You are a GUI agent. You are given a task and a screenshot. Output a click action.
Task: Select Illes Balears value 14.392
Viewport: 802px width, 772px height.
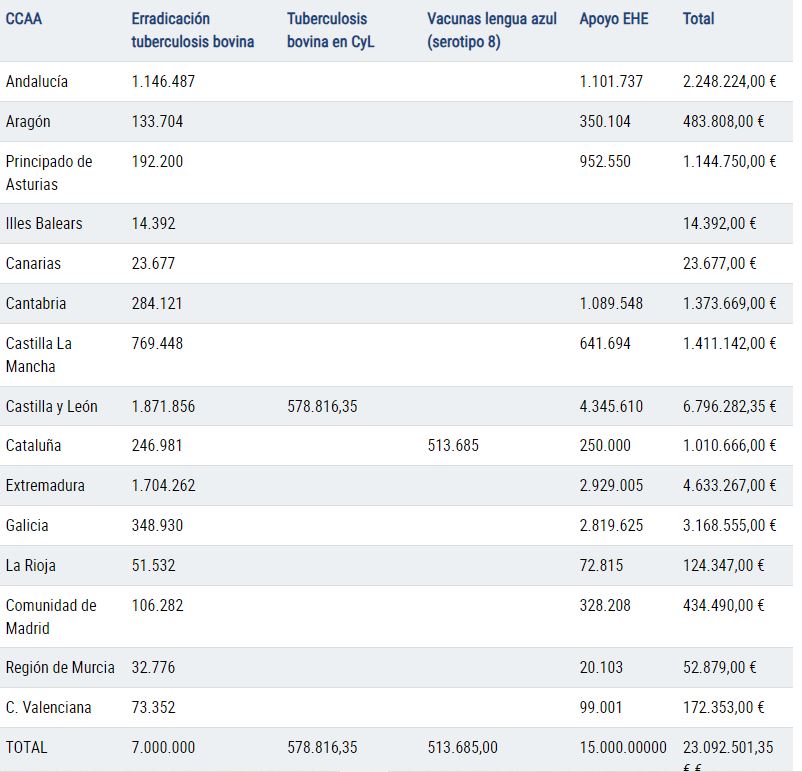pyautogui.click(x=153, y=224)
